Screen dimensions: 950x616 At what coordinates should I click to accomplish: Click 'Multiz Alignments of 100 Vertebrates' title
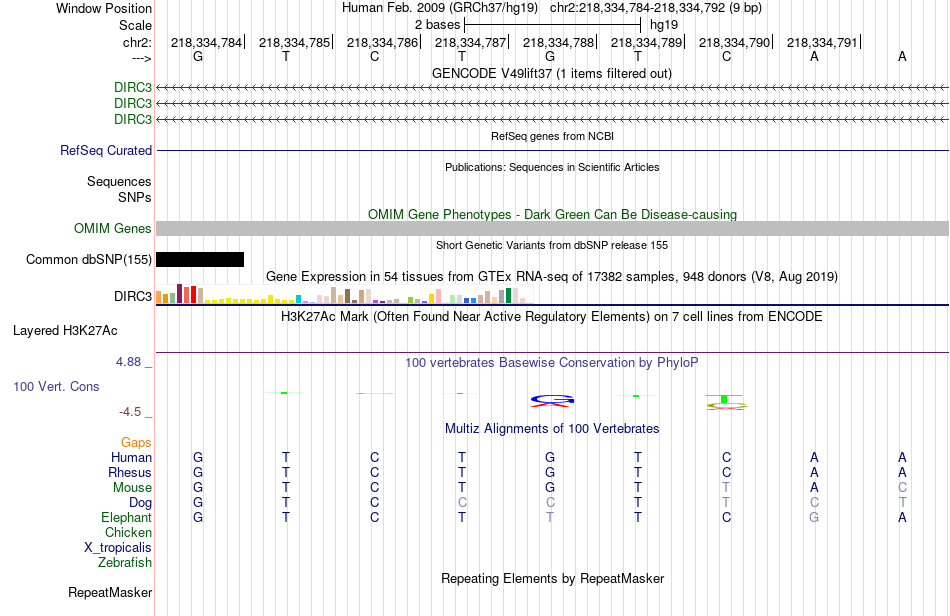click(552, 429)
